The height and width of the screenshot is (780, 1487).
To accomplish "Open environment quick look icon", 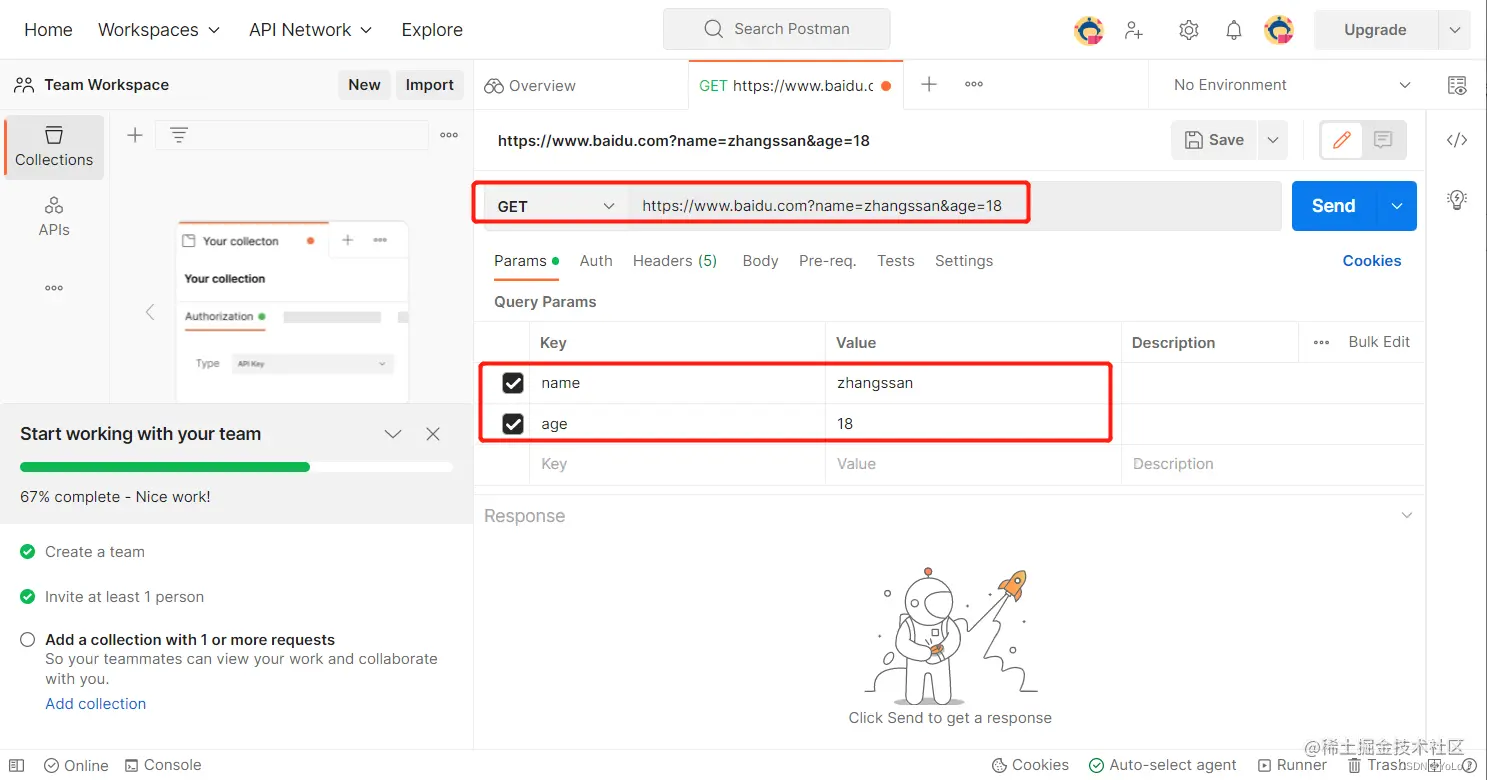I will click(x=1457, y=85).
